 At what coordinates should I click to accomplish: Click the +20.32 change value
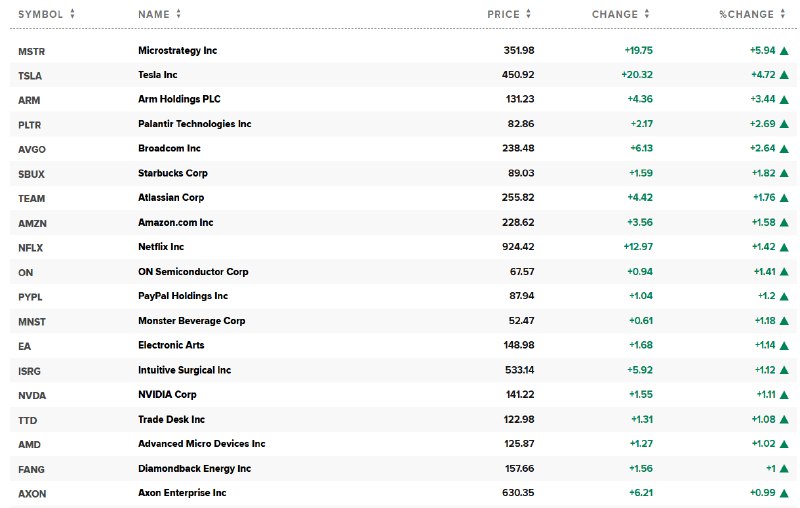pyautogui.click(x=637, y=74)
